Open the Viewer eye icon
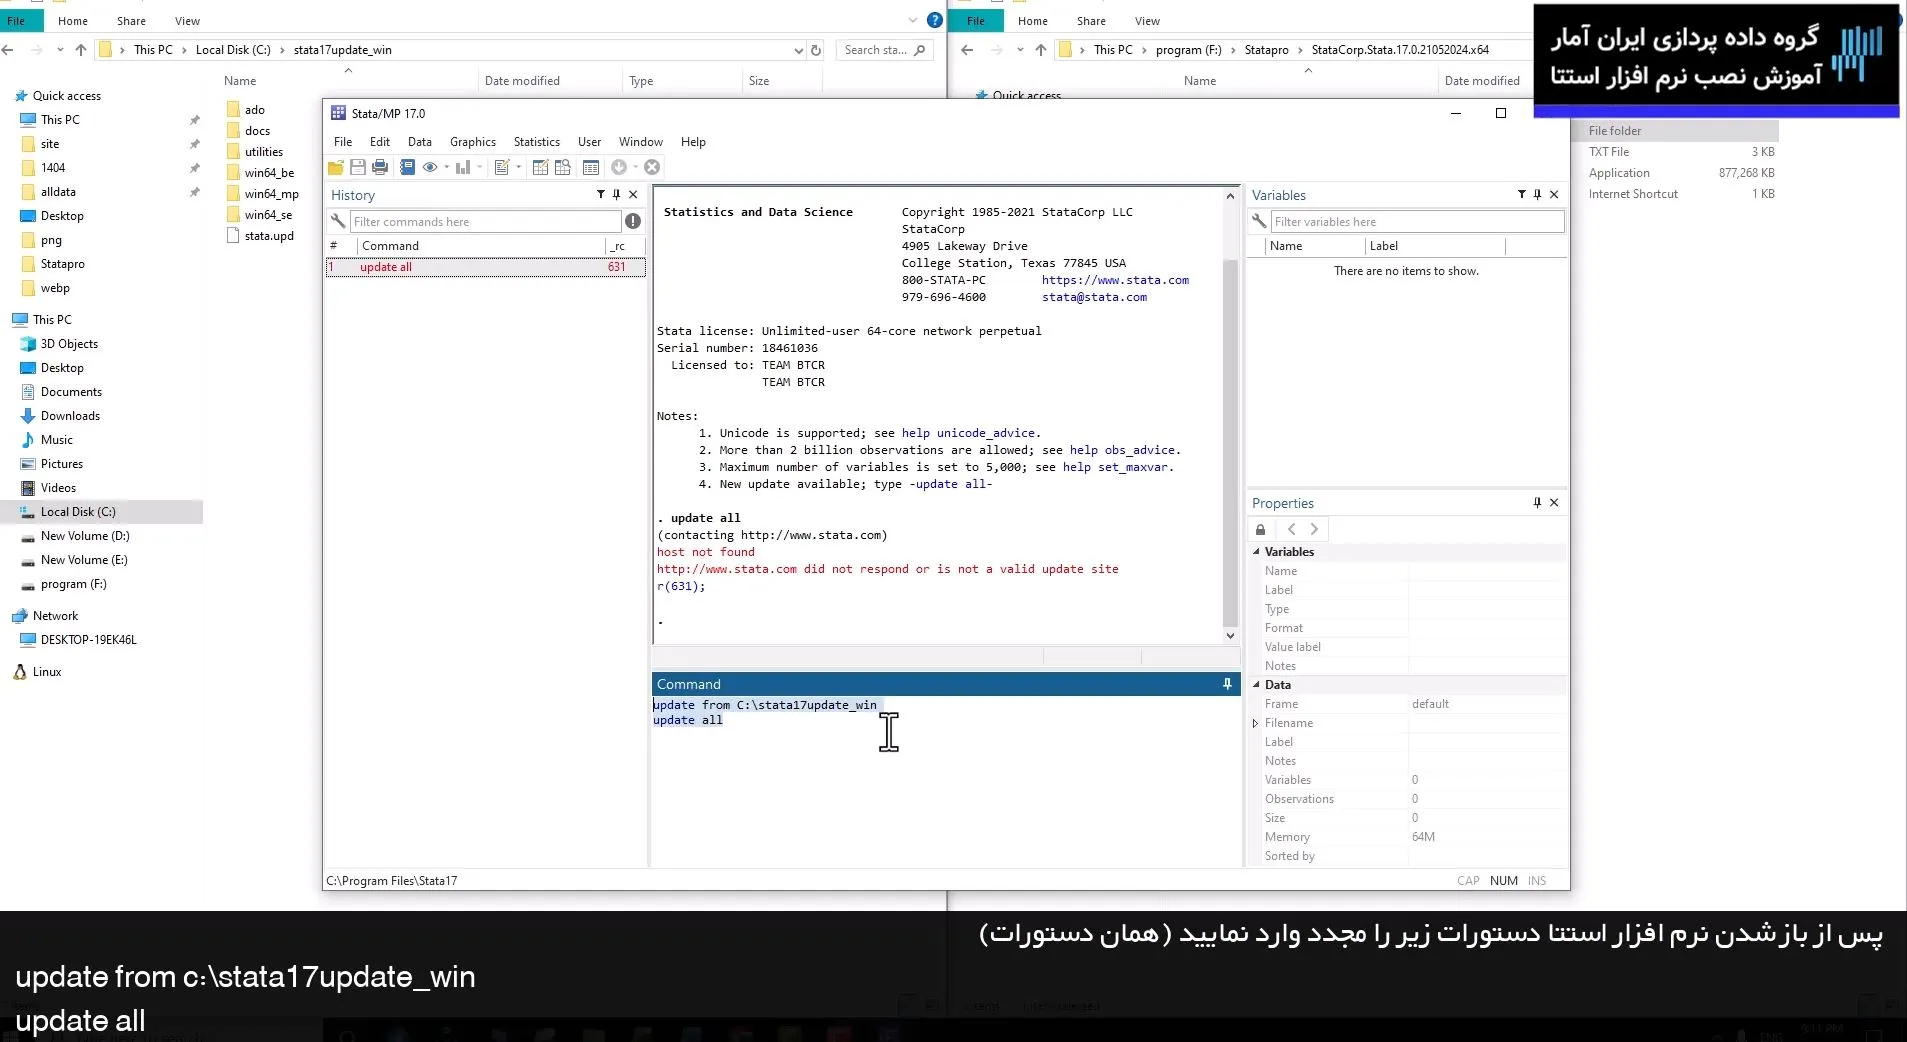The image size is (1907, 1042). (x=430, y=167)
